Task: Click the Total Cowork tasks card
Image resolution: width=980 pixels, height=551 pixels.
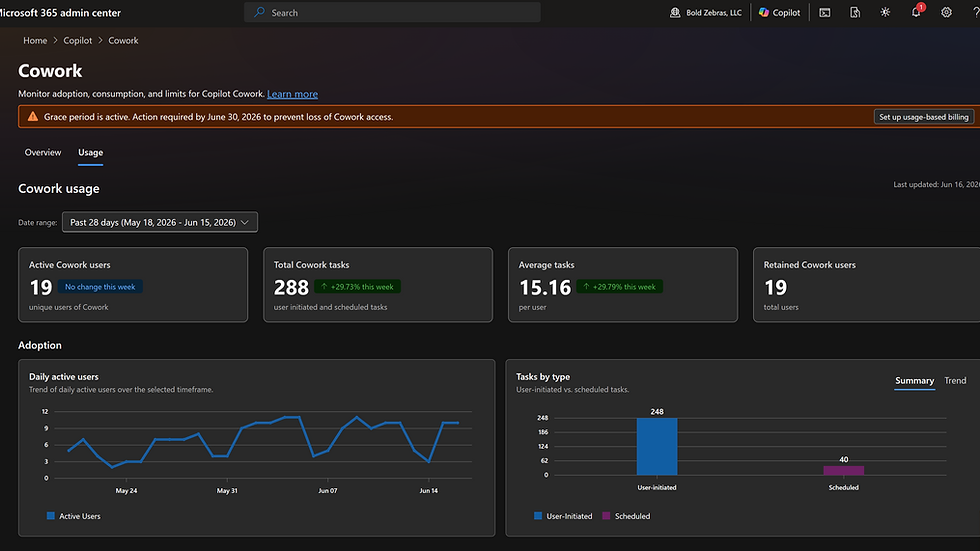Action: coord(378,285)
